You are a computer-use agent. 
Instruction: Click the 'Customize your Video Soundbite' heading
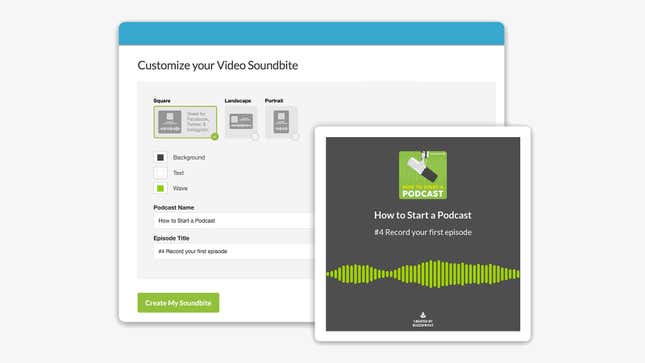tap(218, 65)
